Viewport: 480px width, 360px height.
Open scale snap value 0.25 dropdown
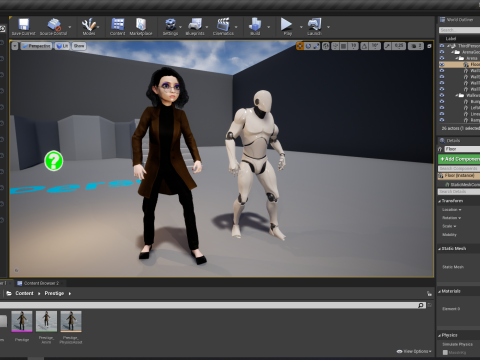coord(399,46)
